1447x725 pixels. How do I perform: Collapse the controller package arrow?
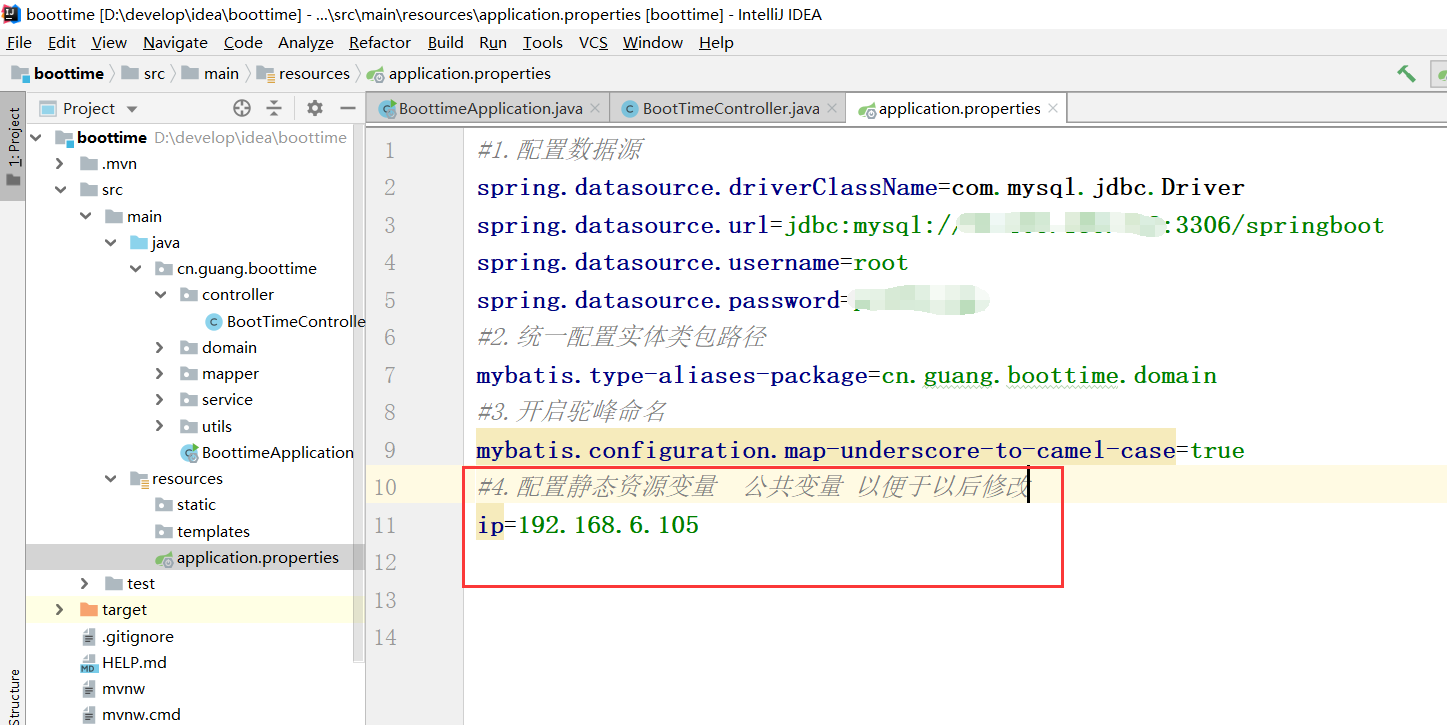click(x=161, y=294)
